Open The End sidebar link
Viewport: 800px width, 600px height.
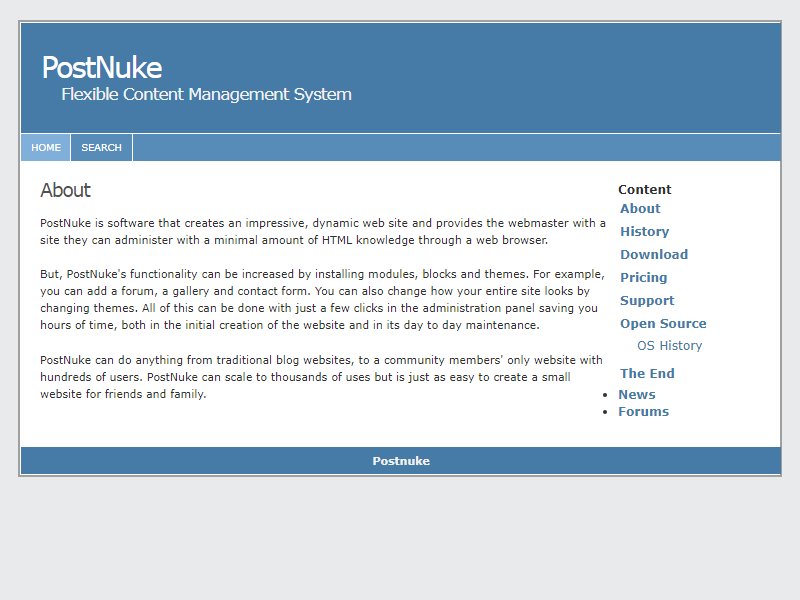(647, 373)
